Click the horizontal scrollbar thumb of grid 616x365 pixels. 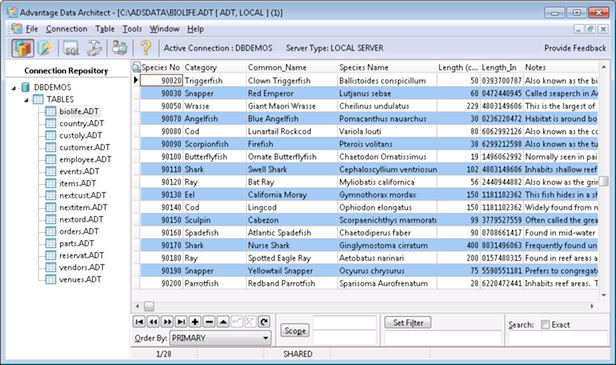coord(149,306)
